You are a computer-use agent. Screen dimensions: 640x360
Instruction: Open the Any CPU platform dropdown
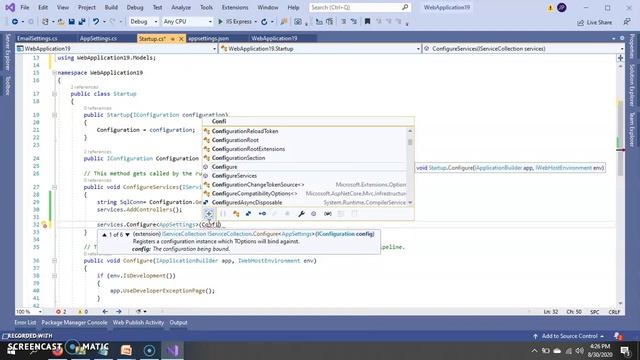click(187, 22)
